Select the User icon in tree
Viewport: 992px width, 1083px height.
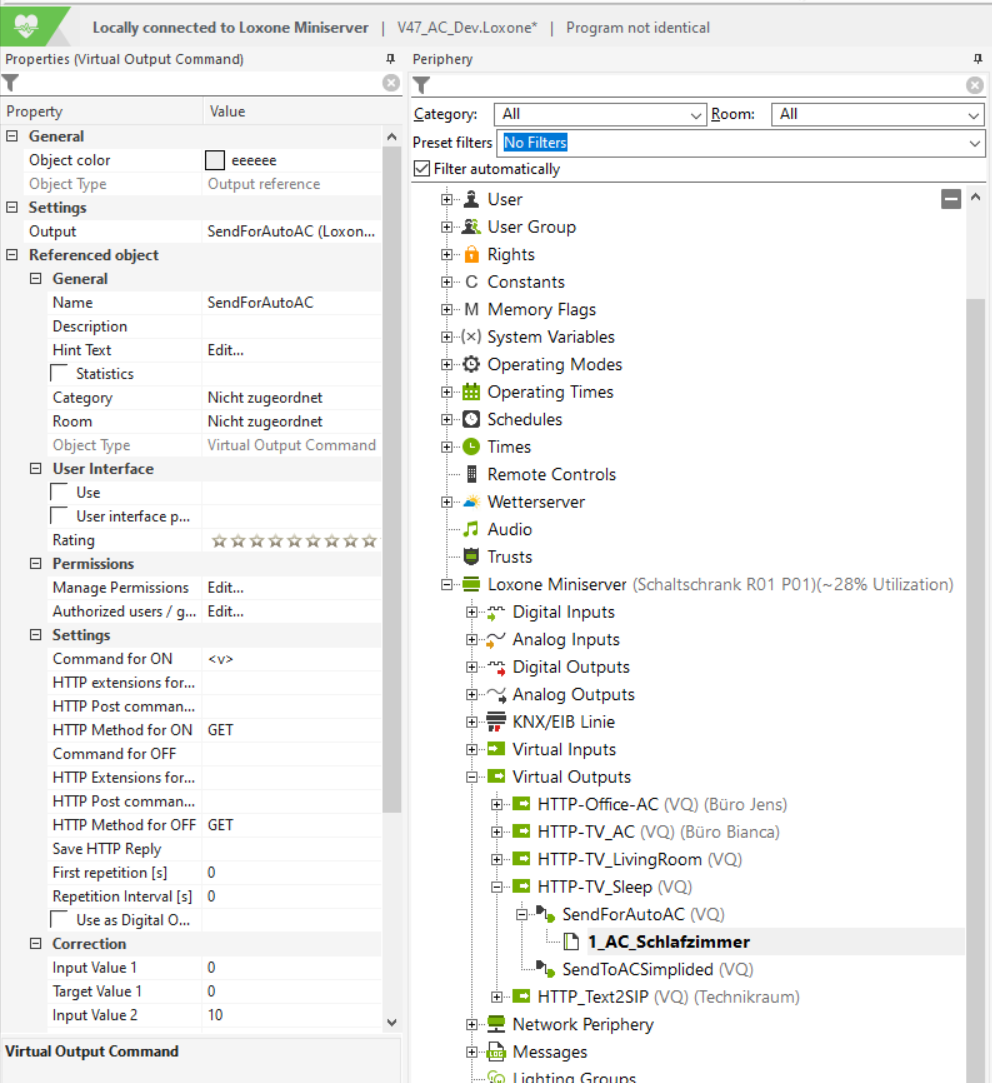pos(471,200)
